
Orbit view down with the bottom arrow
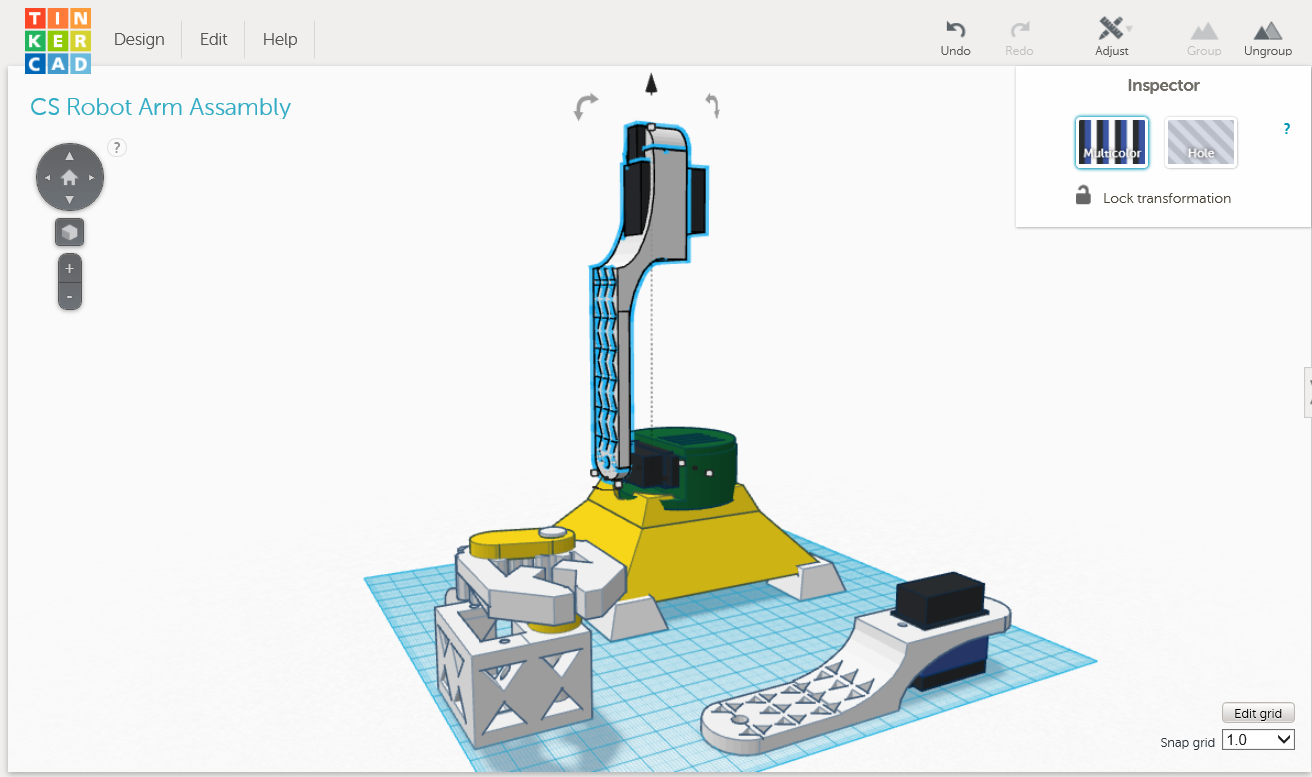pyautogui.click(x=69, y=200)
